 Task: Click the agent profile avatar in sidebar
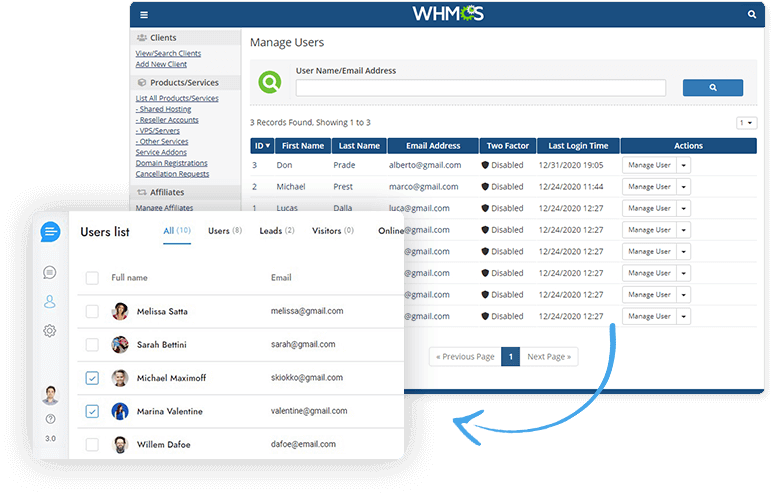50,395
